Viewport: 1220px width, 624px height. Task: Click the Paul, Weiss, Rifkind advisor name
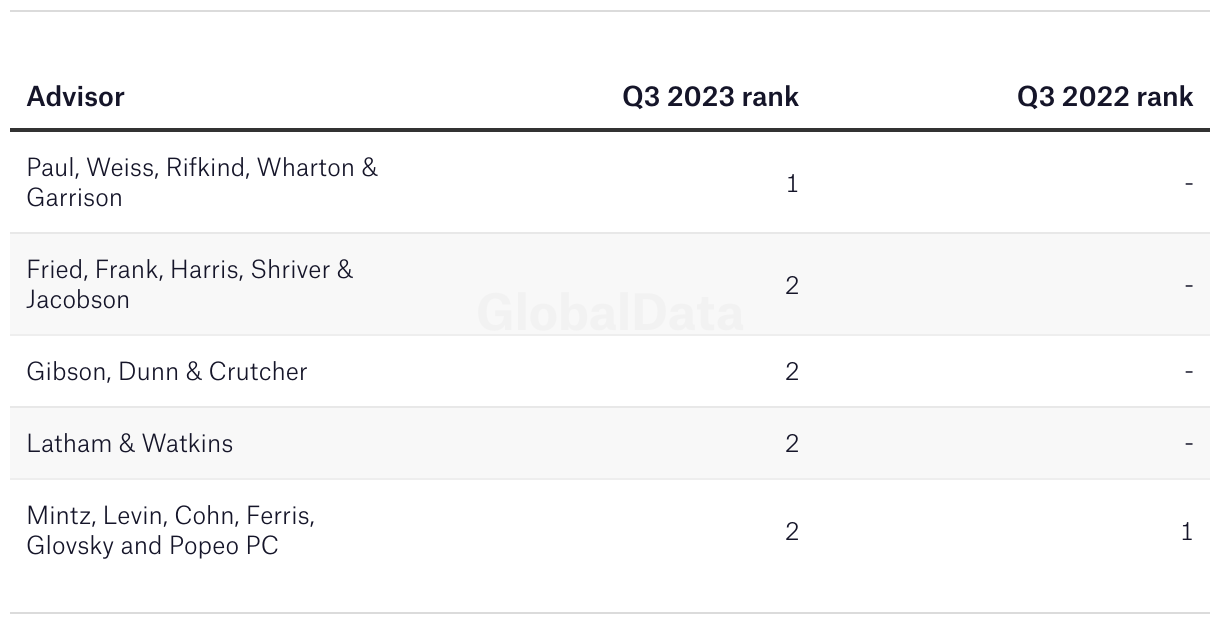pos(202,182)
